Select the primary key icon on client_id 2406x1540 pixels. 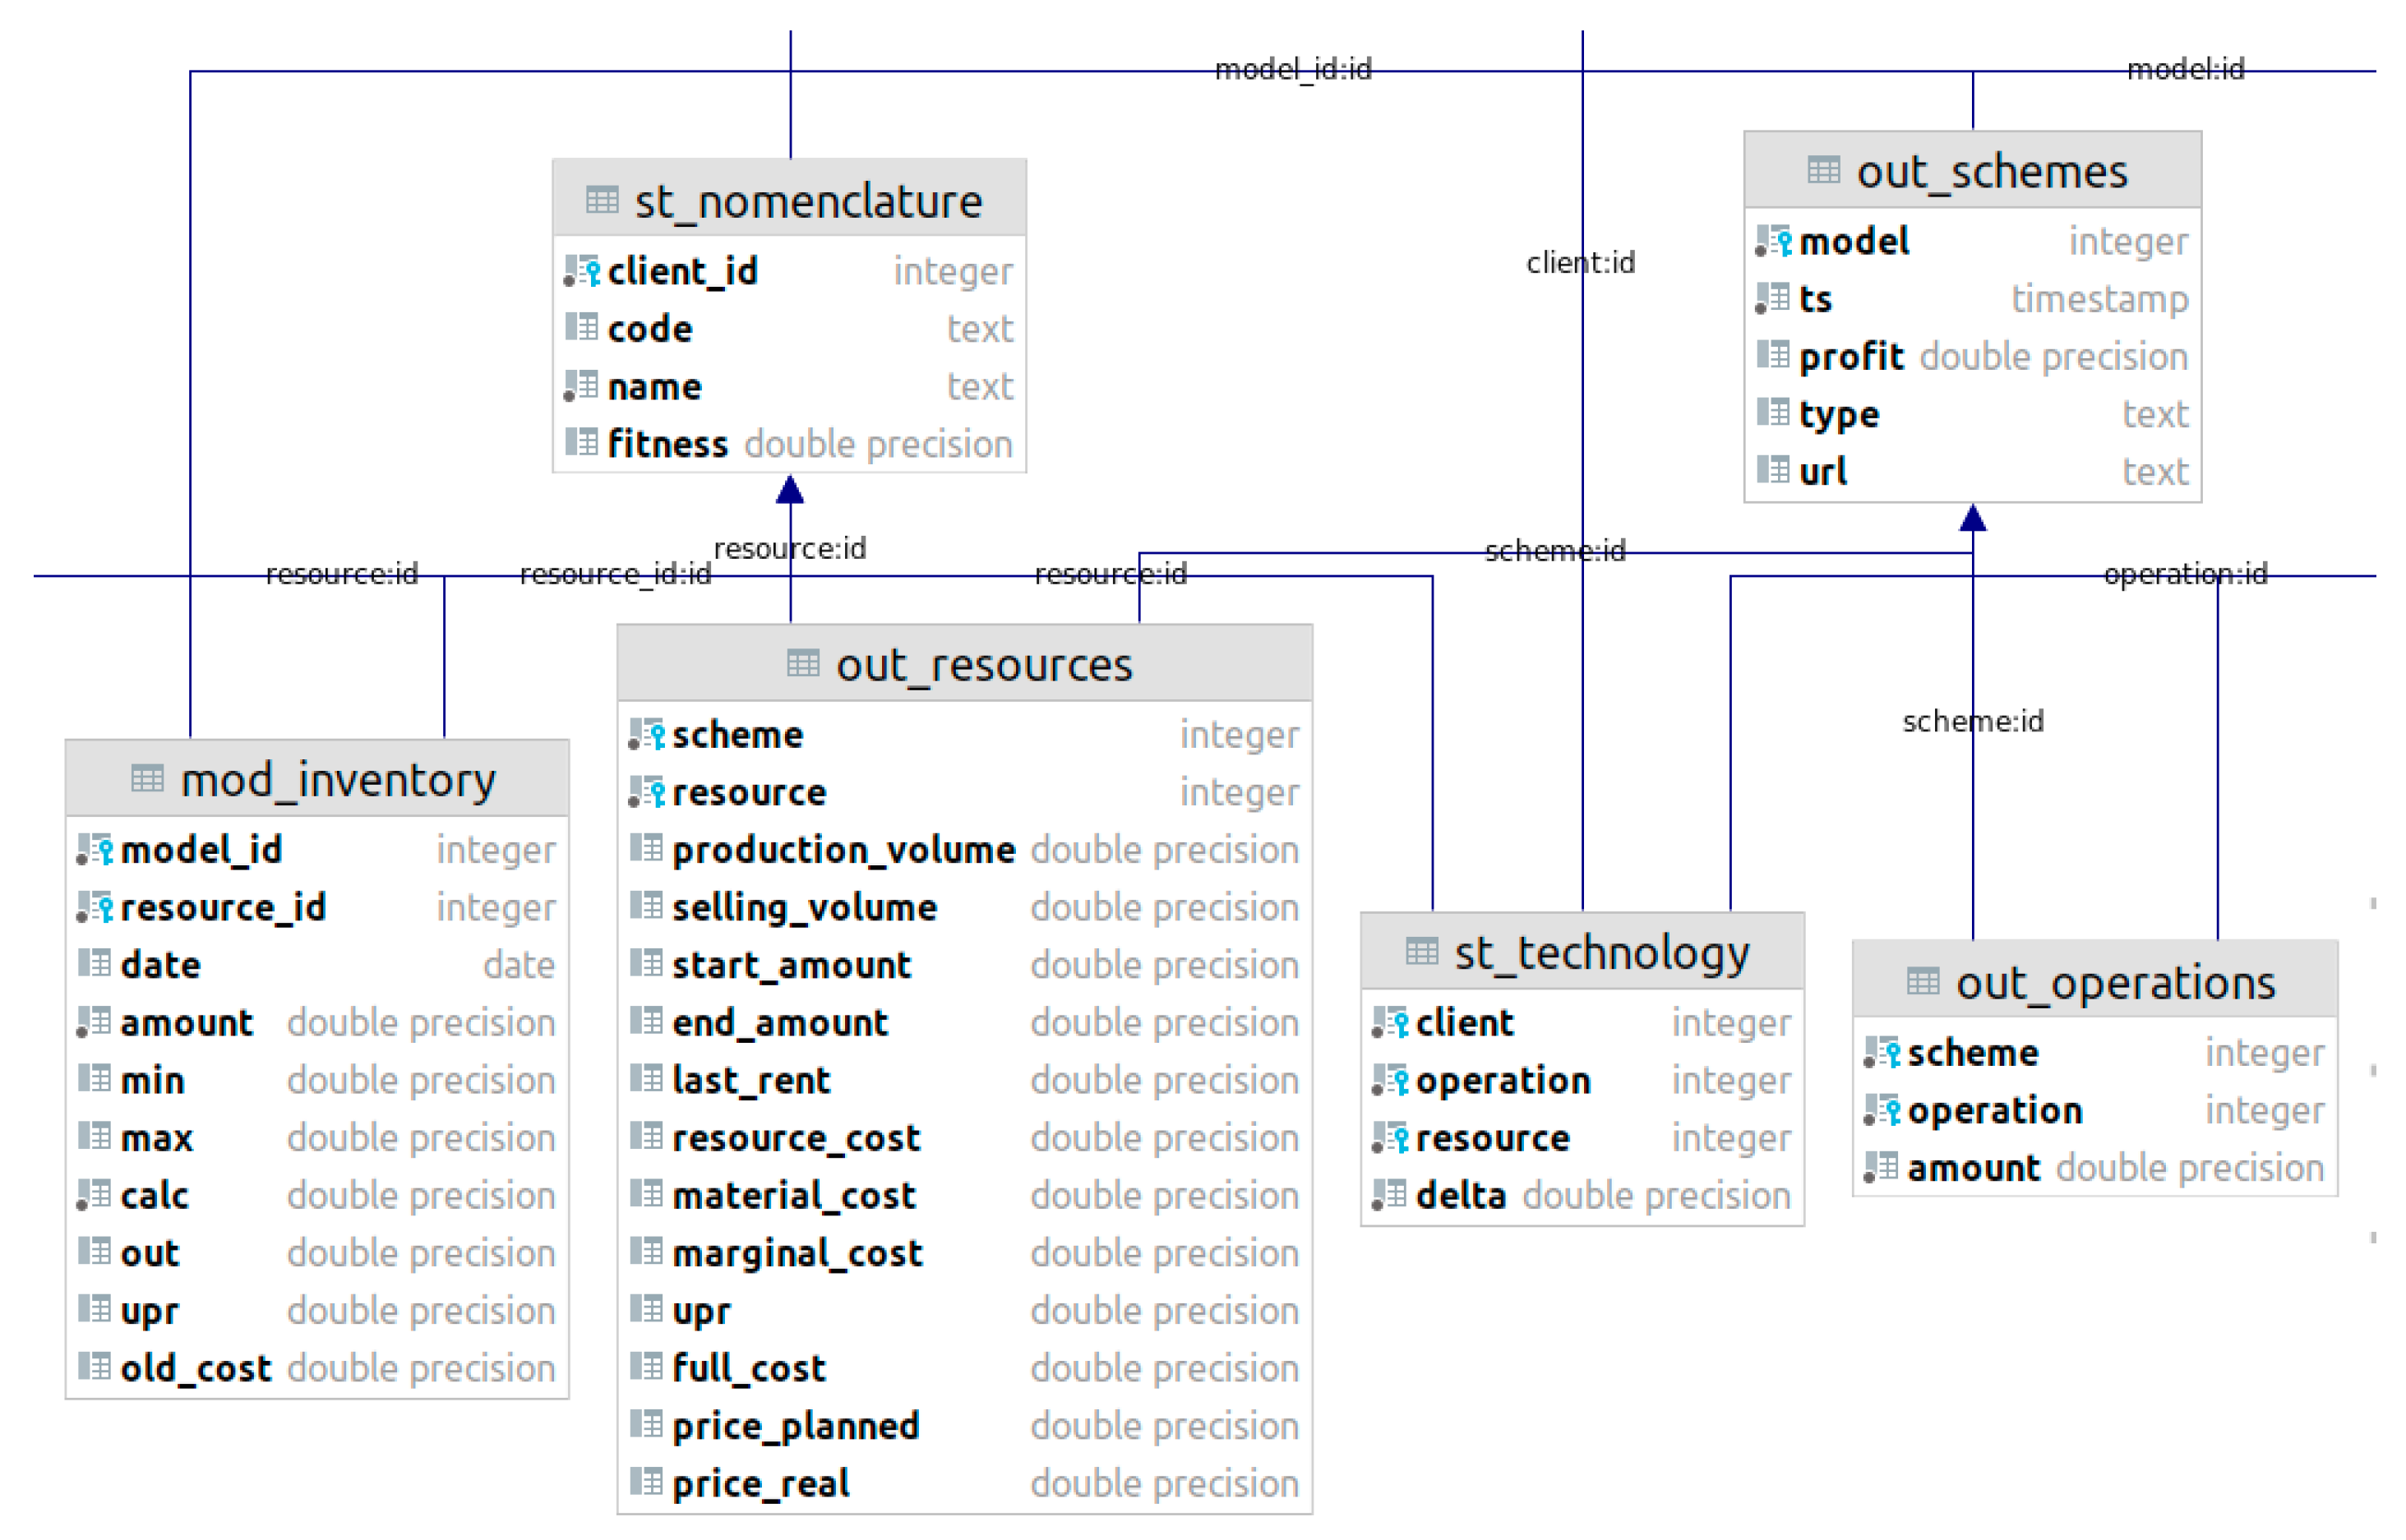click(580, 270)
